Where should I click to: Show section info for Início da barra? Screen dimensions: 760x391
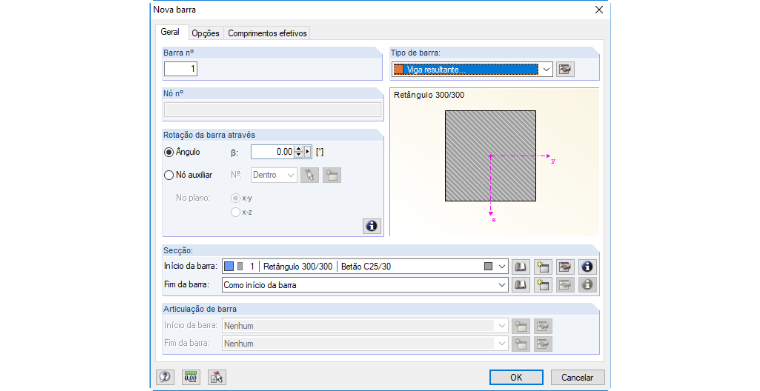[x=587, y=266]
